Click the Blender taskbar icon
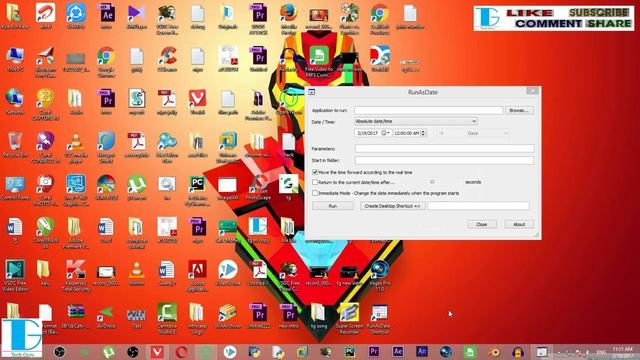The height and width of the screenshot is (360, 640). point(494,352)
